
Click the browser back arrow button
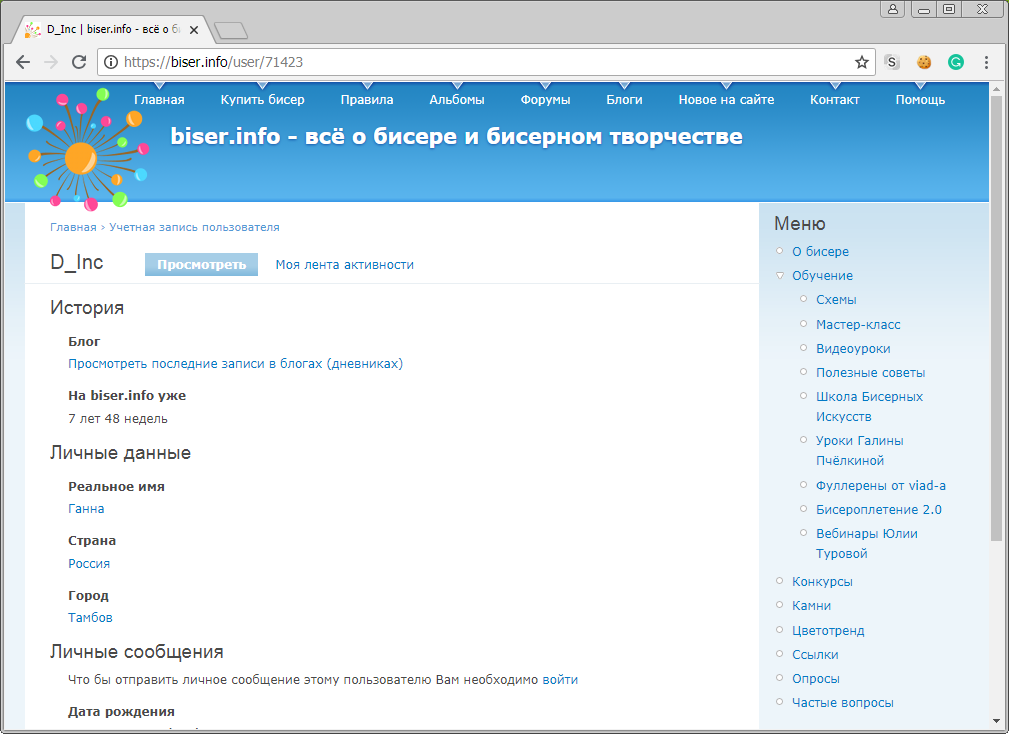coord(23,62)
